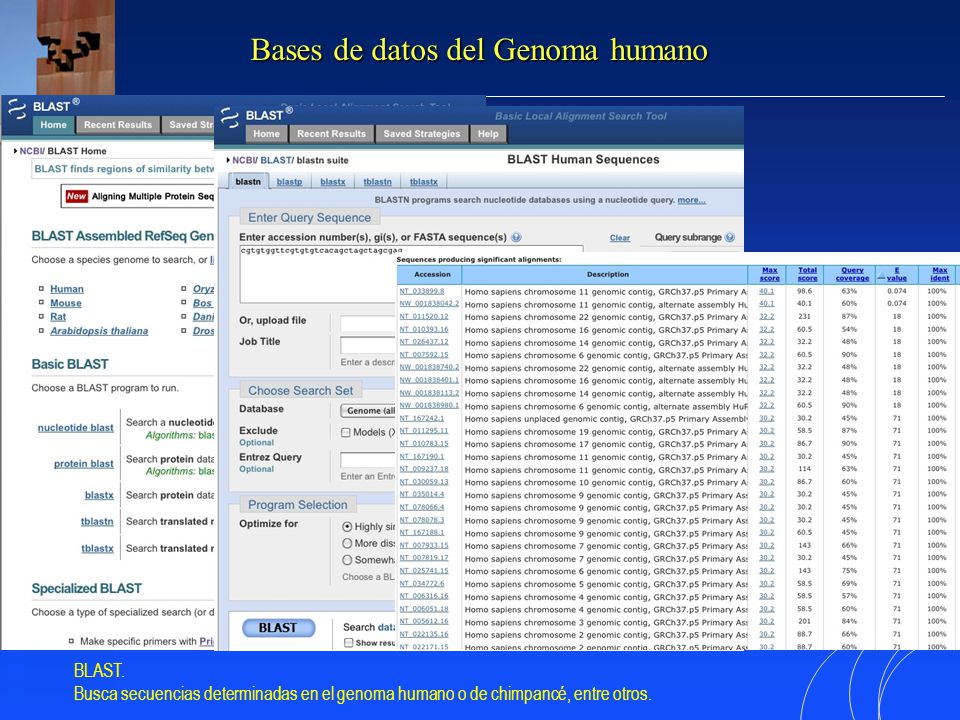Open the Mouse genome link
The height and width of the screenshot is (720, 960).
click(66, 303)
